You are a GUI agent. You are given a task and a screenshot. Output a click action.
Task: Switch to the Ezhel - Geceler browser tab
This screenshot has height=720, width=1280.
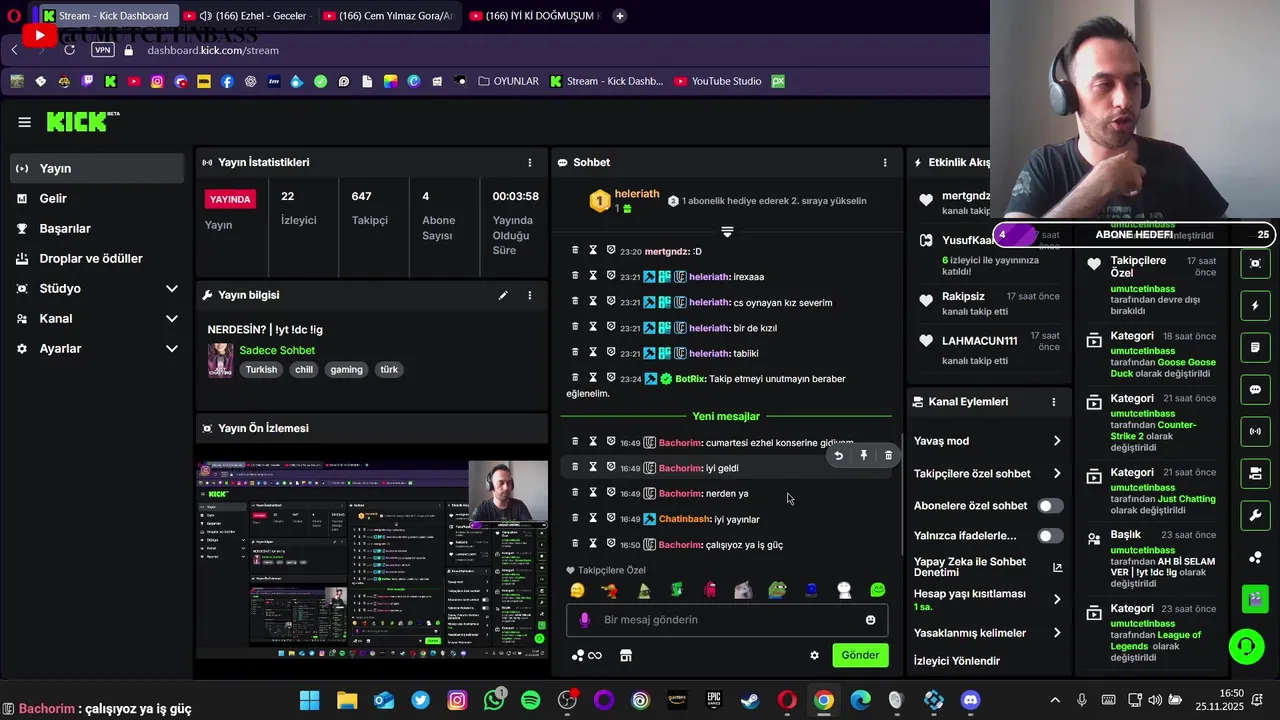(x=249, y=15)
